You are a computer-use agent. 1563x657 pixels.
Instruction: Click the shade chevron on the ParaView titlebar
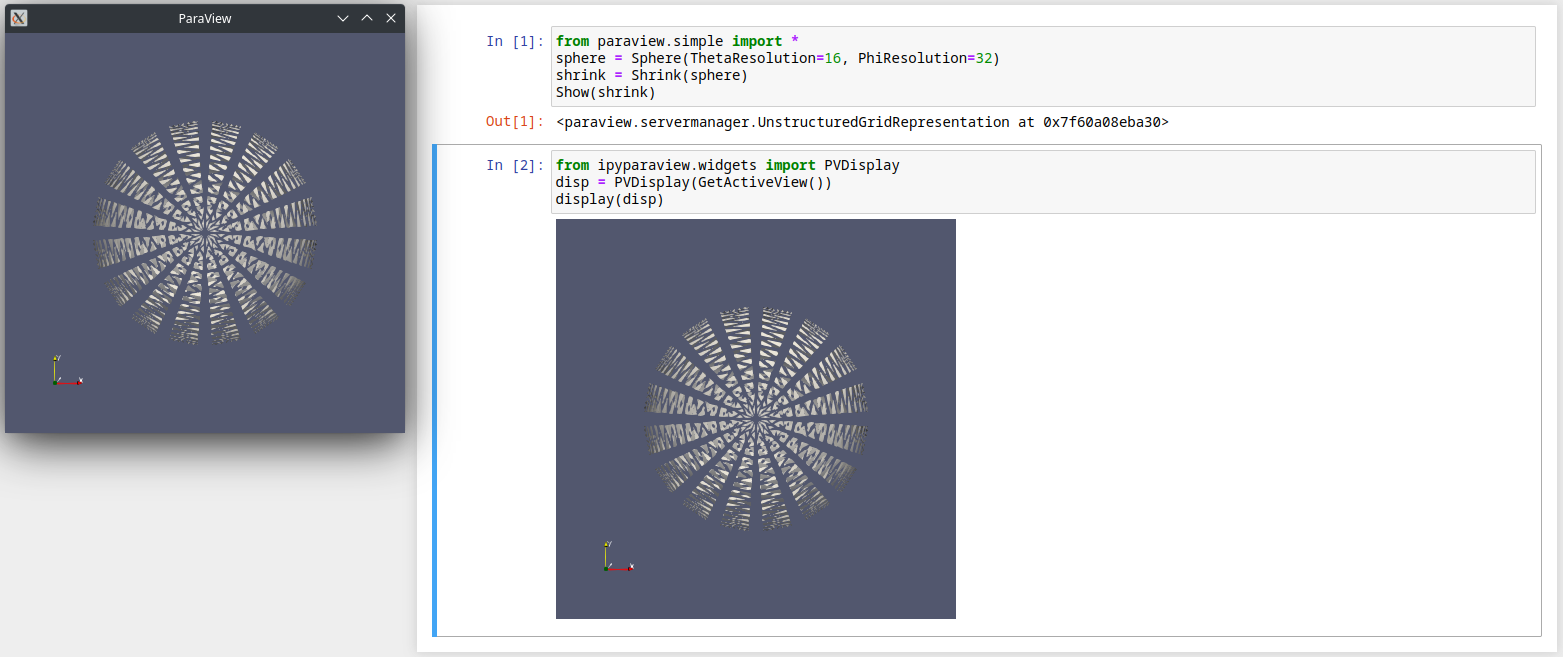(x=343, y=18)
